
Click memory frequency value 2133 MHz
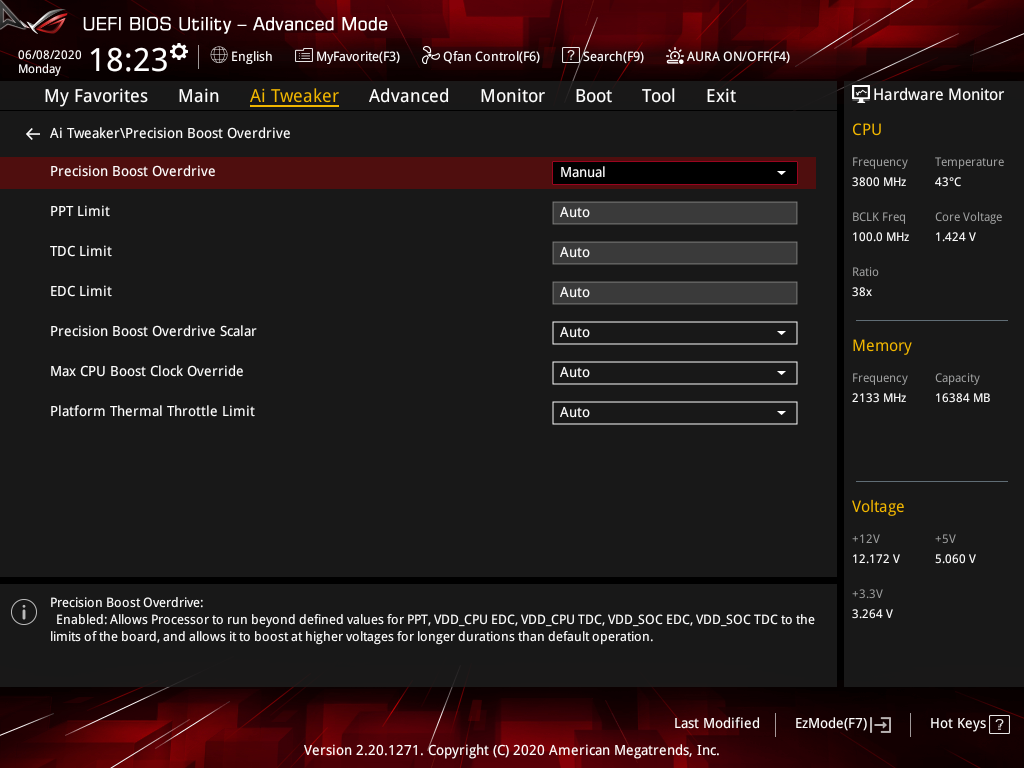878,398
